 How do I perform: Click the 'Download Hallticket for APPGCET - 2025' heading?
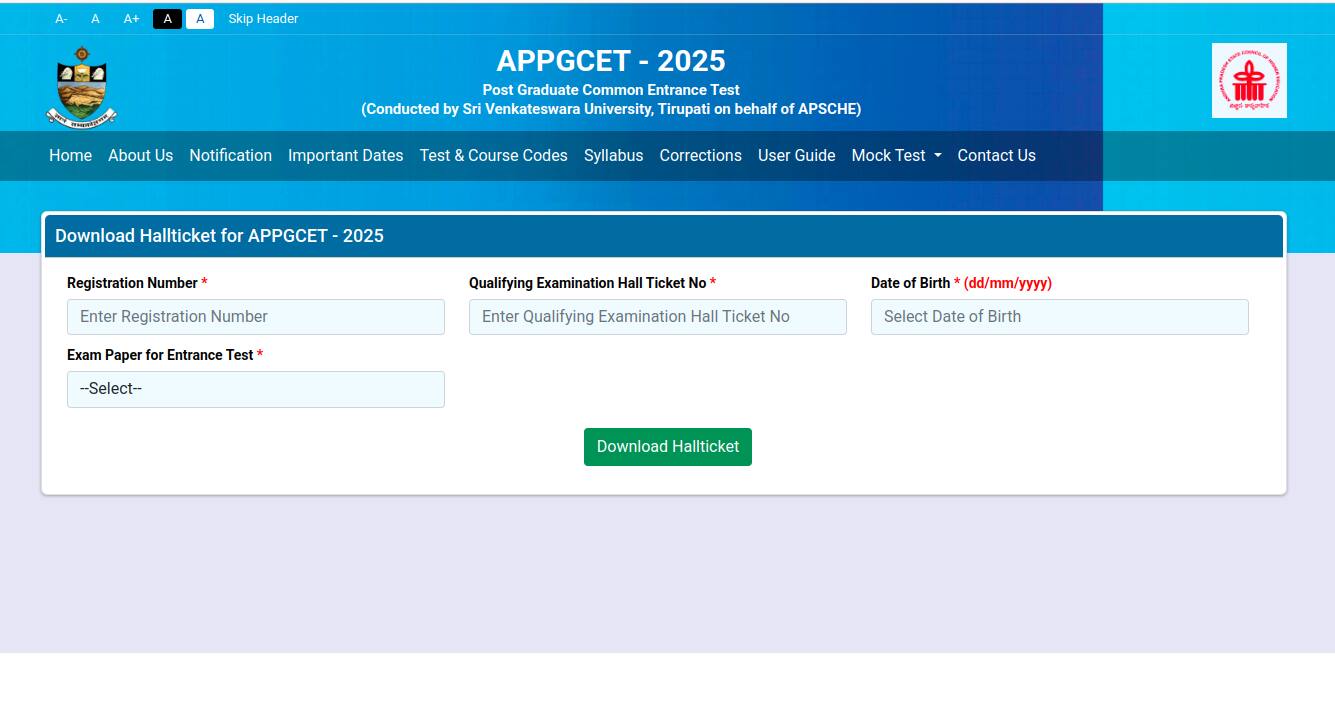pos(219,236)
